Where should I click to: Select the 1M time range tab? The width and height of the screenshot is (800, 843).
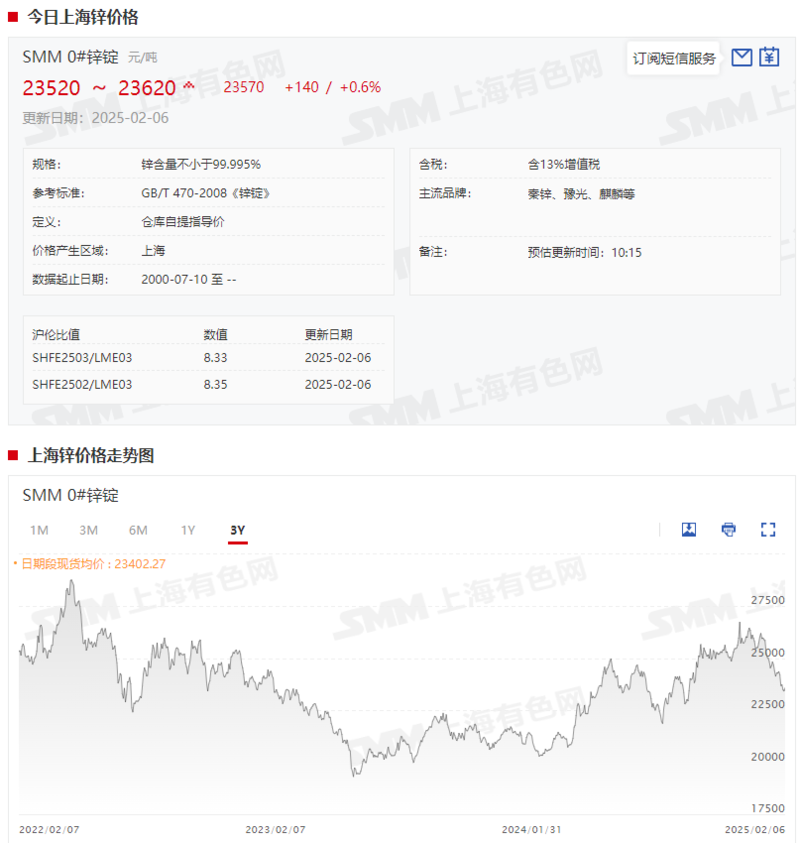point(39,531)
